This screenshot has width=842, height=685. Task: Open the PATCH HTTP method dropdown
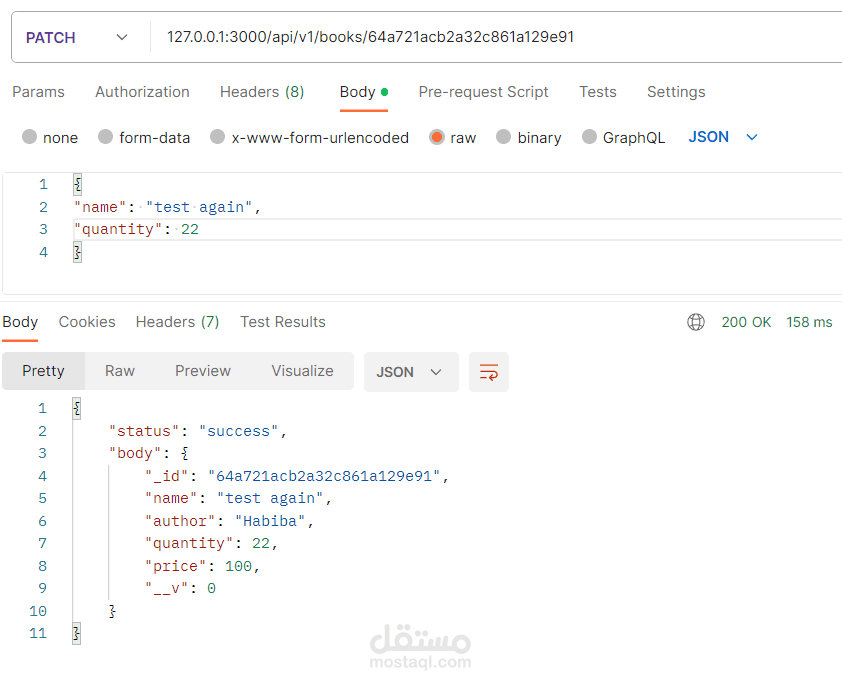(76, 37)
